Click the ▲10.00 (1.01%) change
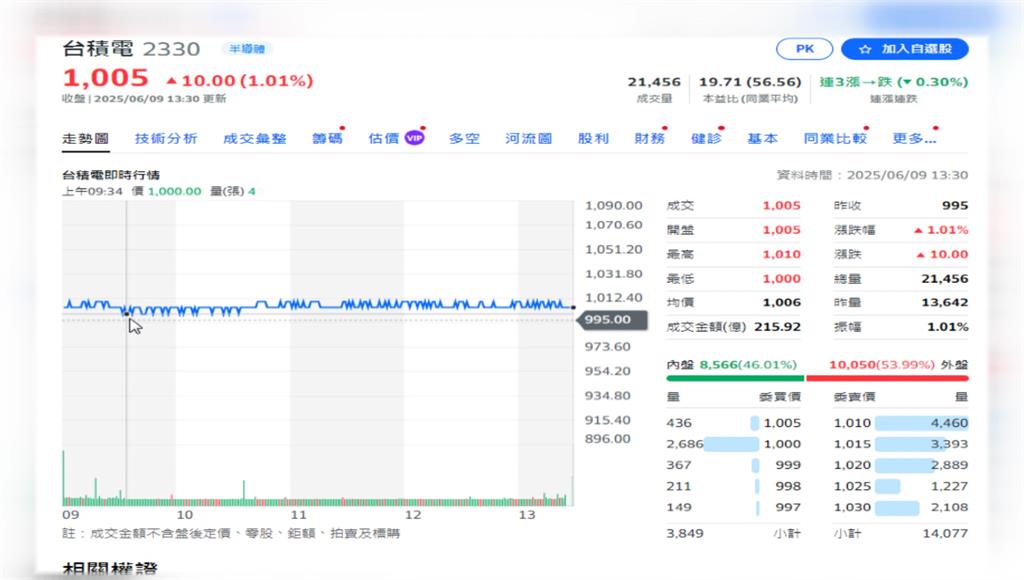This screenshot has width=1024, height=580. coord(240,80)
